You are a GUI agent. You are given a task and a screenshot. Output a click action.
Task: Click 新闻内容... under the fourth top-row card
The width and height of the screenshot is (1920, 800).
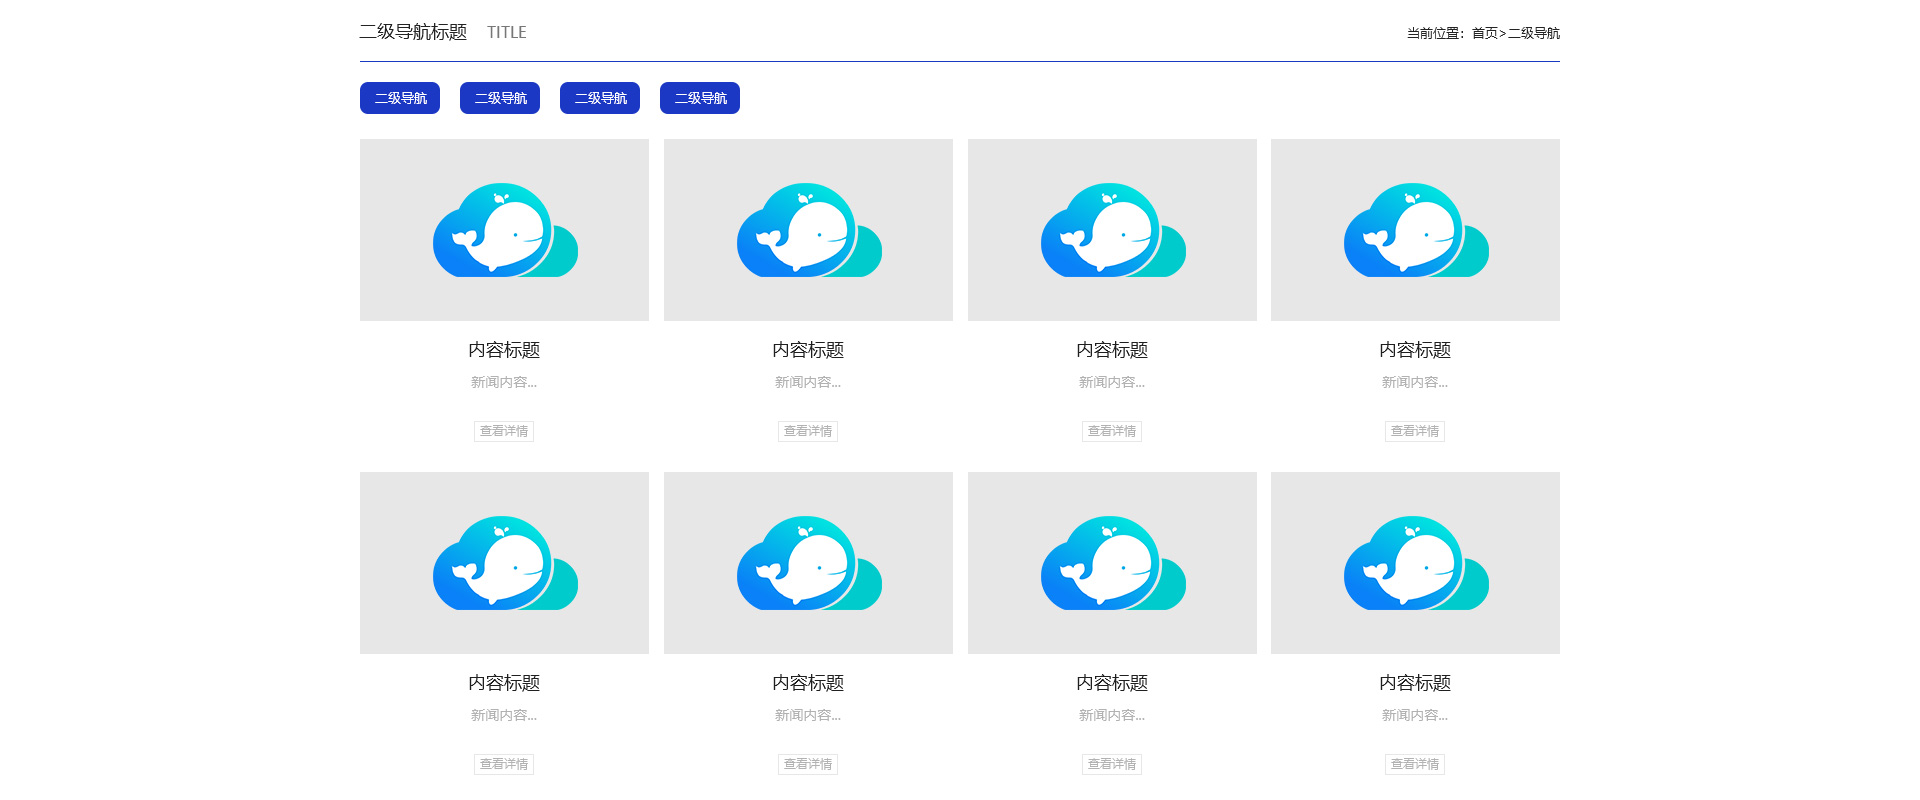(1415, 382)
